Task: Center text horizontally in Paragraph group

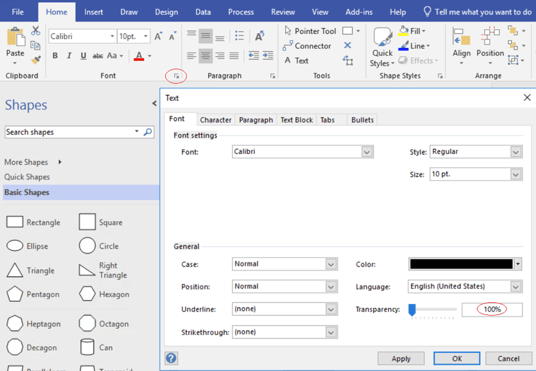Action: tap(205, 55)
